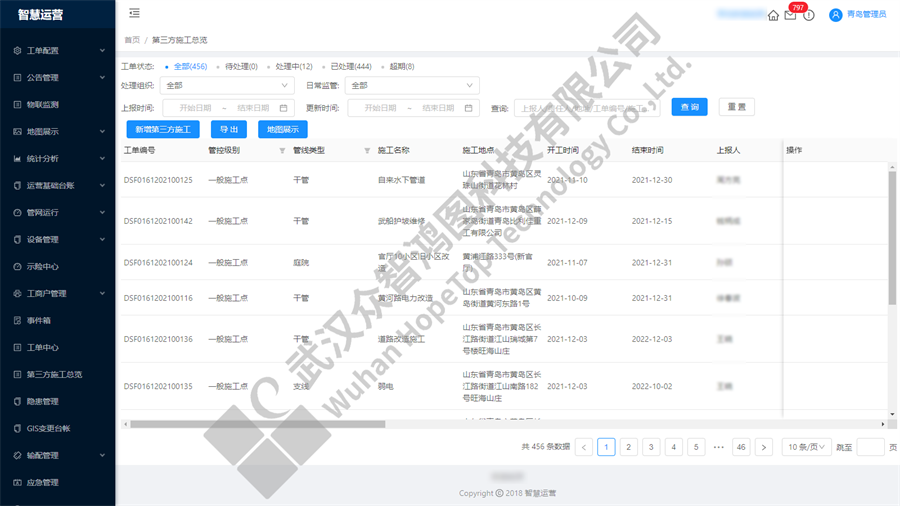Image resolution: width=900 pixels, height=506 pixels.
Task: Expand 工单配置 submenu chevron
Action: click(x=102, y=50)
